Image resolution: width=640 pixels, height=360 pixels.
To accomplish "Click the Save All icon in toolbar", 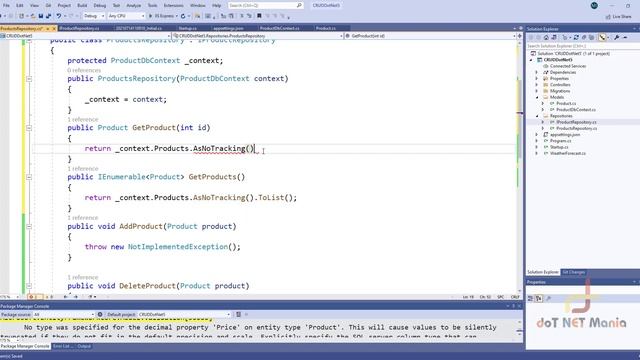I will [48, 16].
